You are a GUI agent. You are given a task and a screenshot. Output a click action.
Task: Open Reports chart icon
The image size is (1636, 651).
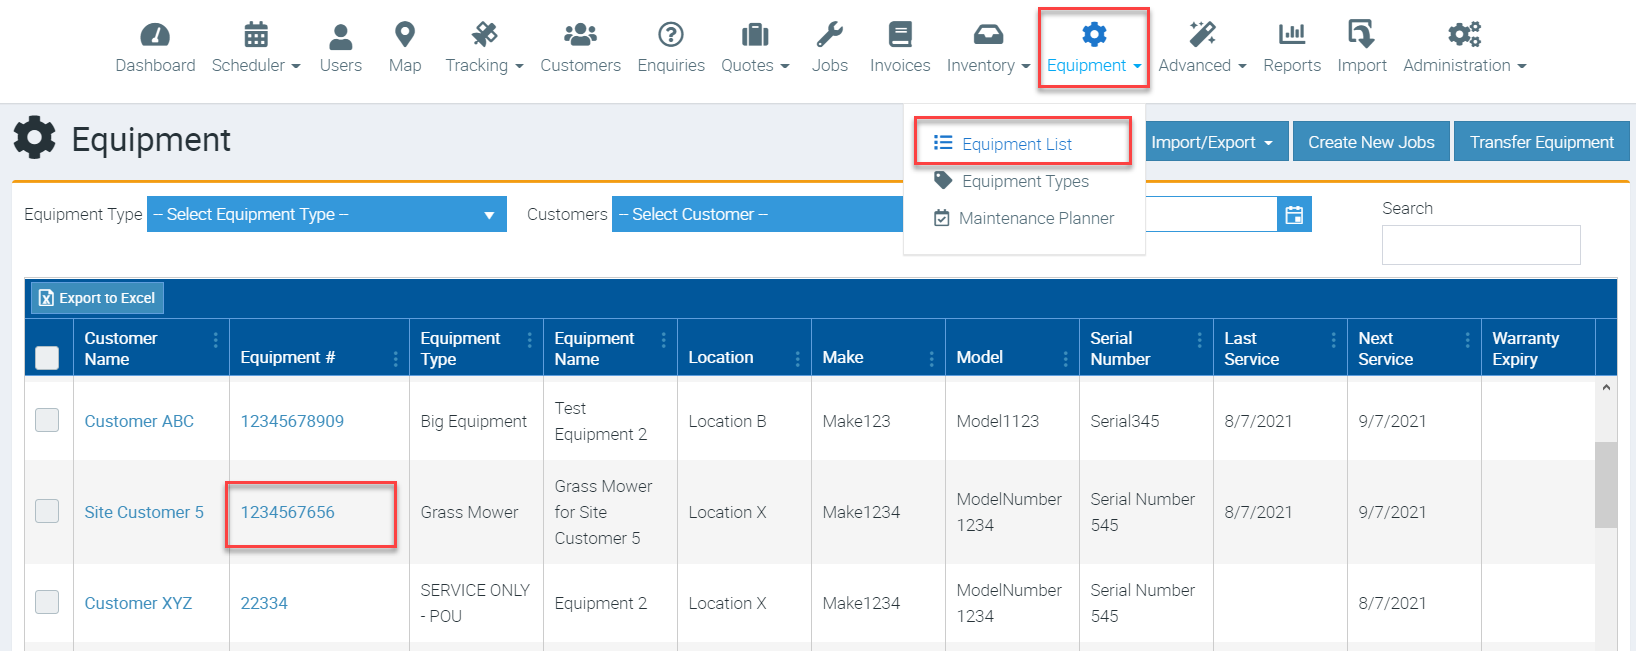point(1291,36)
